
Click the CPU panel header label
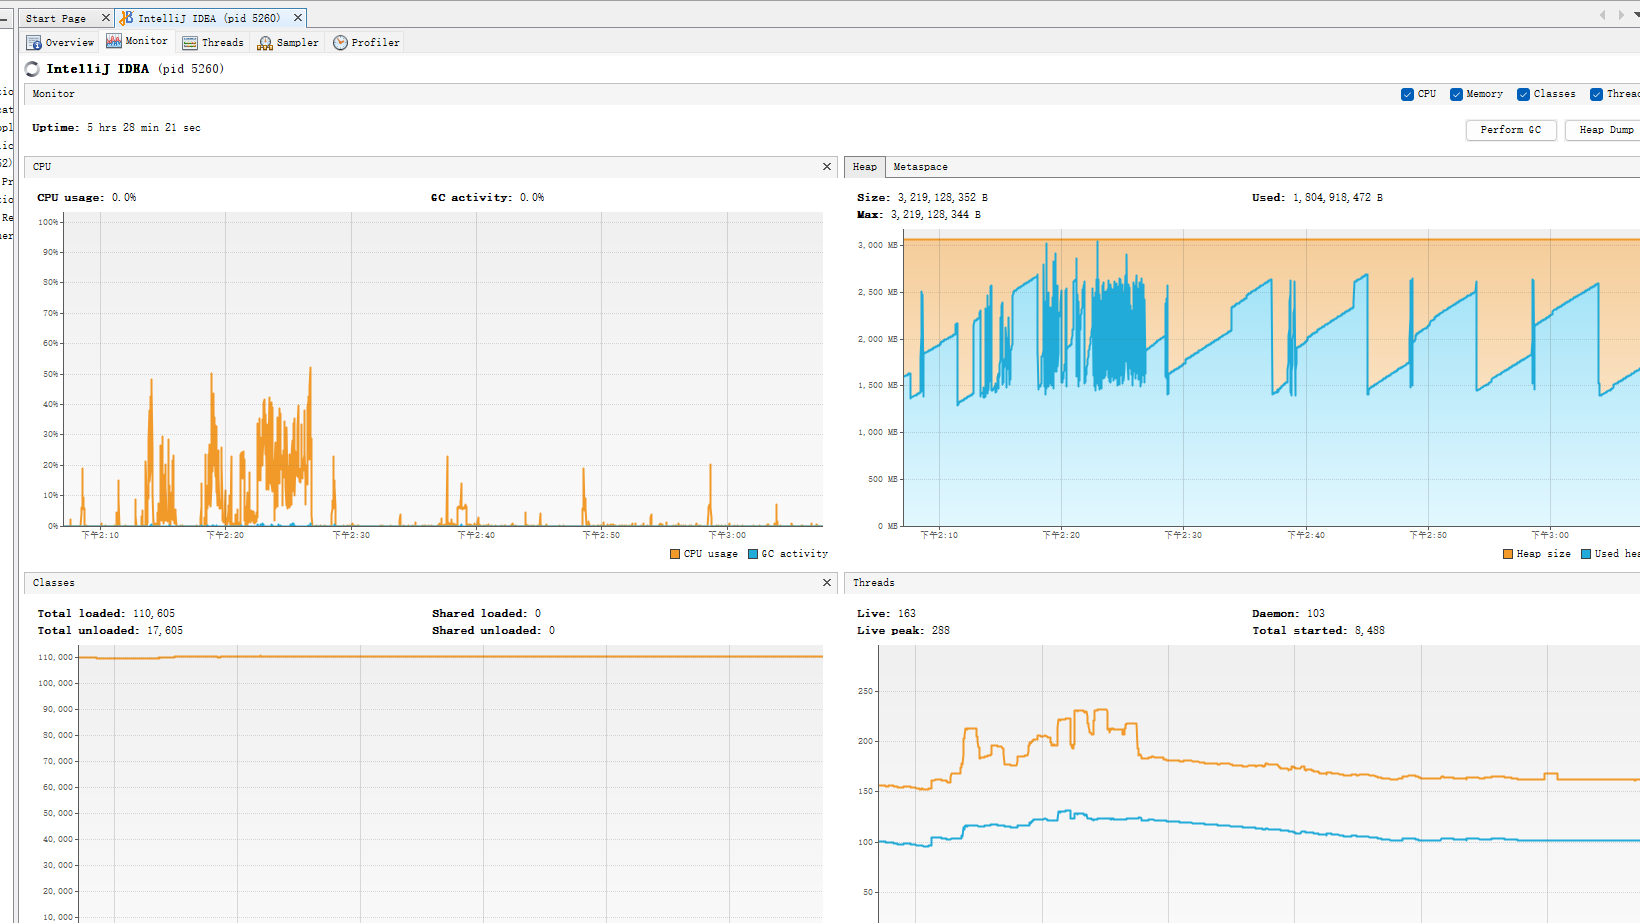[x=42, y=167]
